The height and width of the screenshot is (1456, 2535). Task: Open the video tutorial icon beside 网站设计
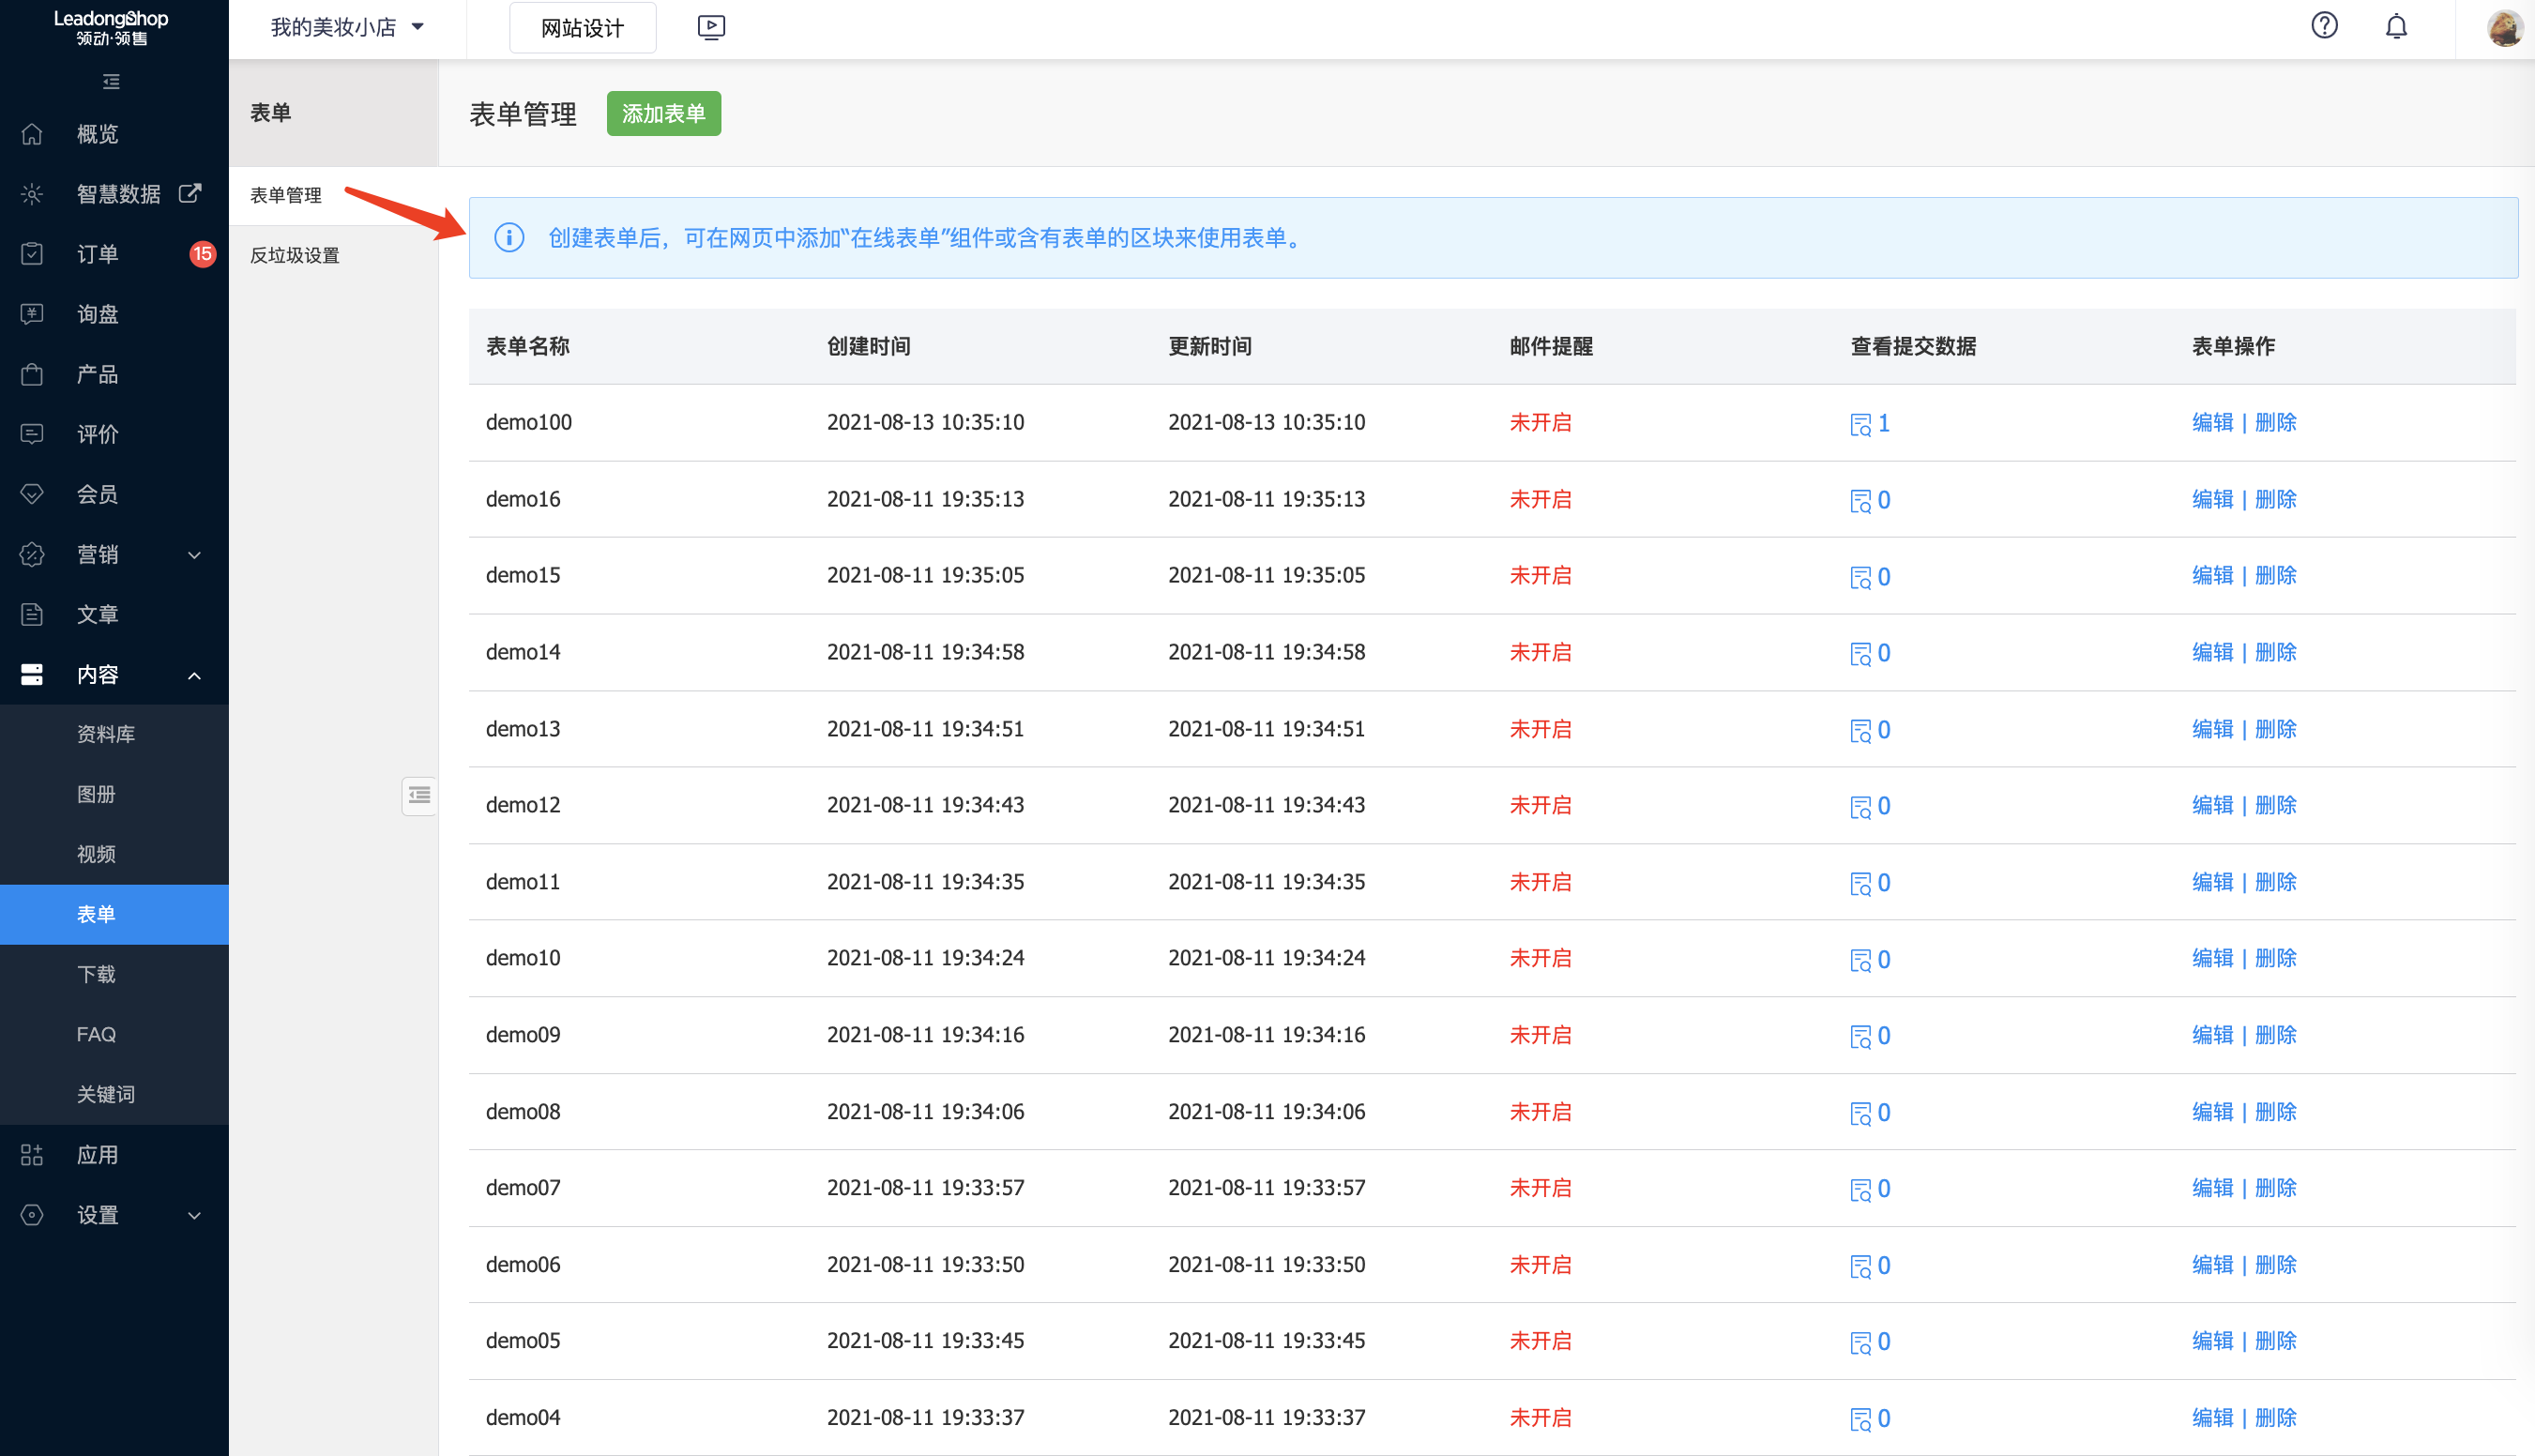tap(711, 27)
